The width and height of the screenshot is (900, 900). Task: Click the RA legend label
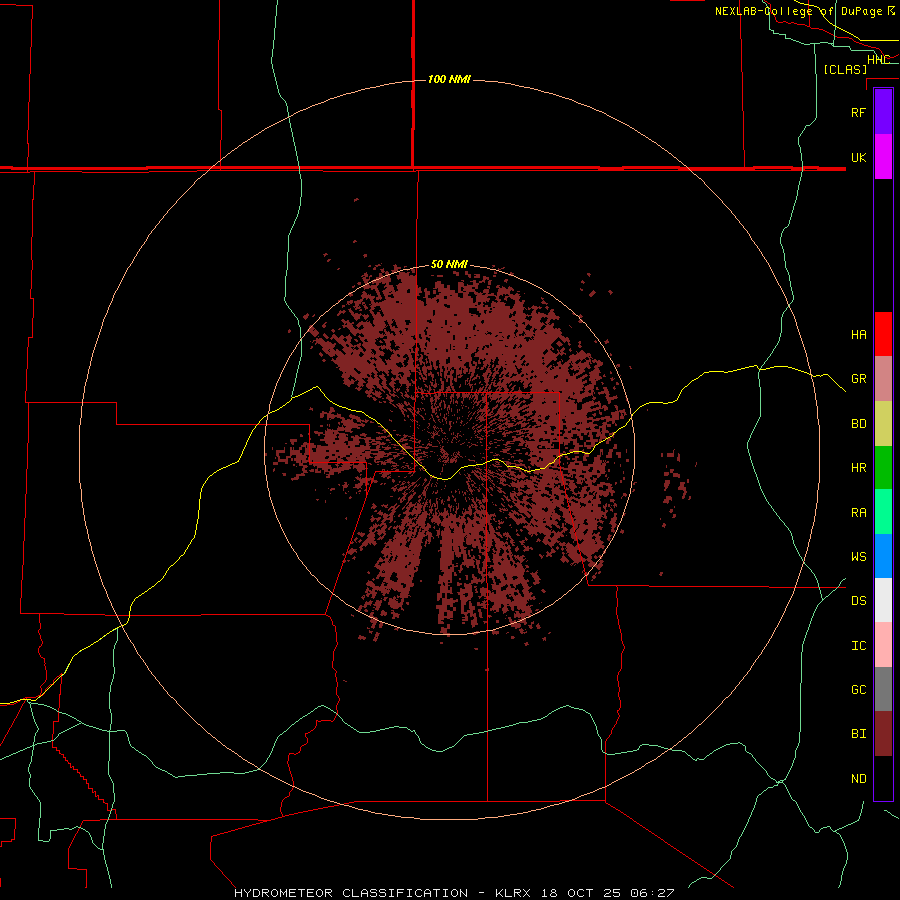[858, 513]
